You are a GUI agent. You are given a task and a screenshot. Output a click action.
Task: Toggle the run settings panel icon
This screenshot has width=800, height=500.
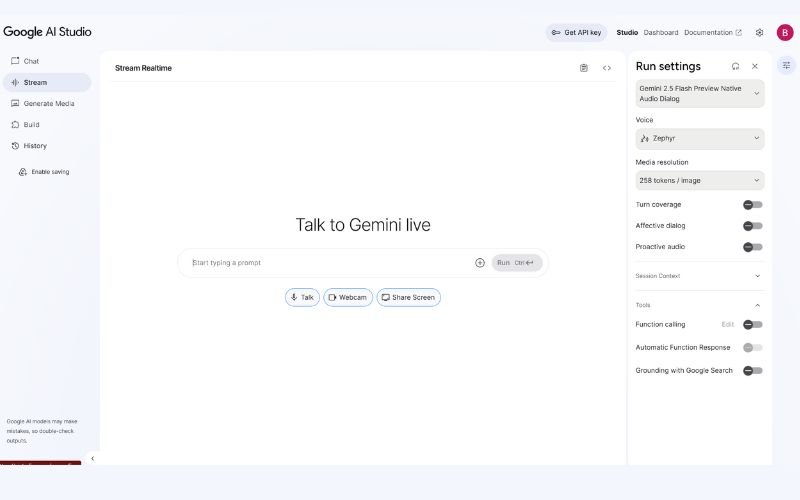tap(786, 66)
